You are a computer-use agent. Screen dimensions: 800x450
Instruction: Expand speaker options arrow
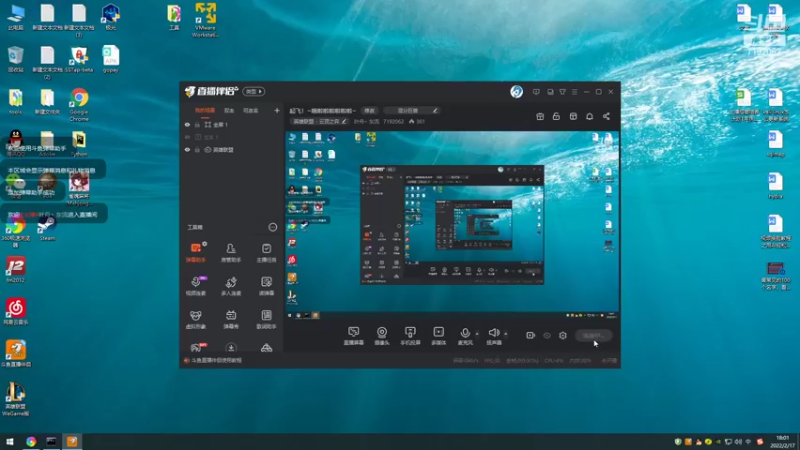(506, 334)
